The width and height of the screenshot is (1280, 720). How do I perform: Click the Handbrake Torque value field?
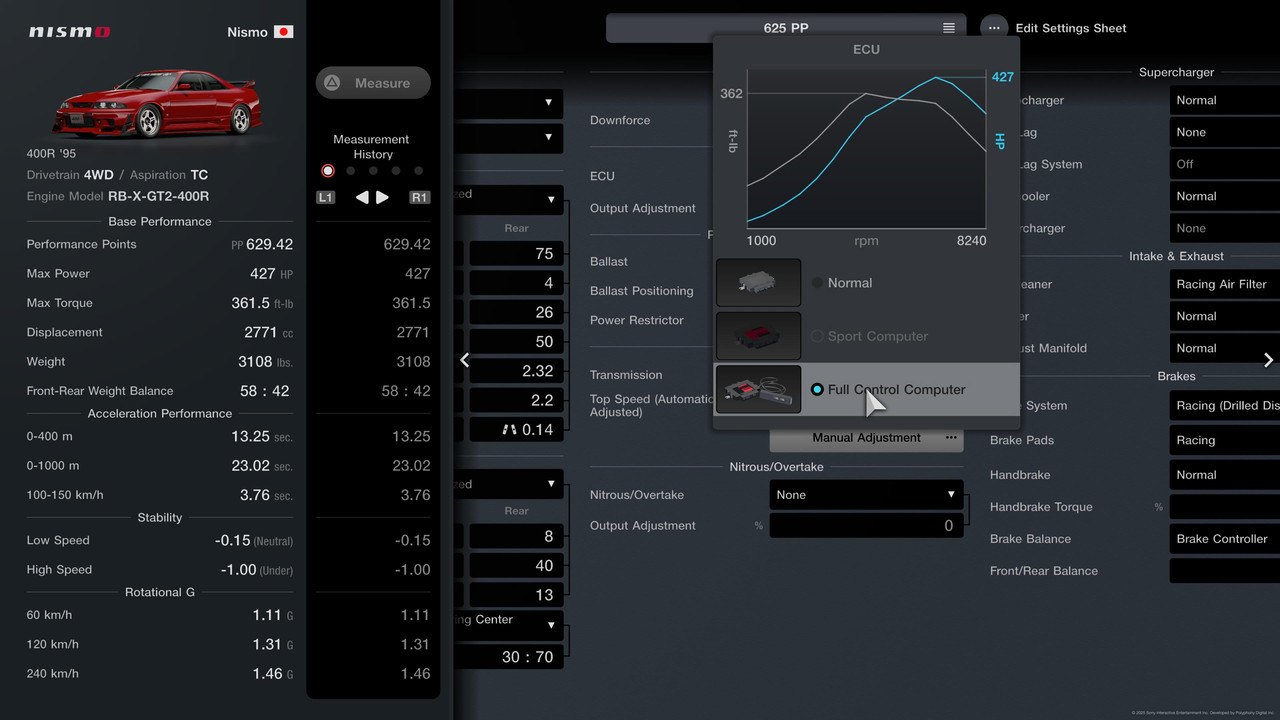click(1225, 507)
